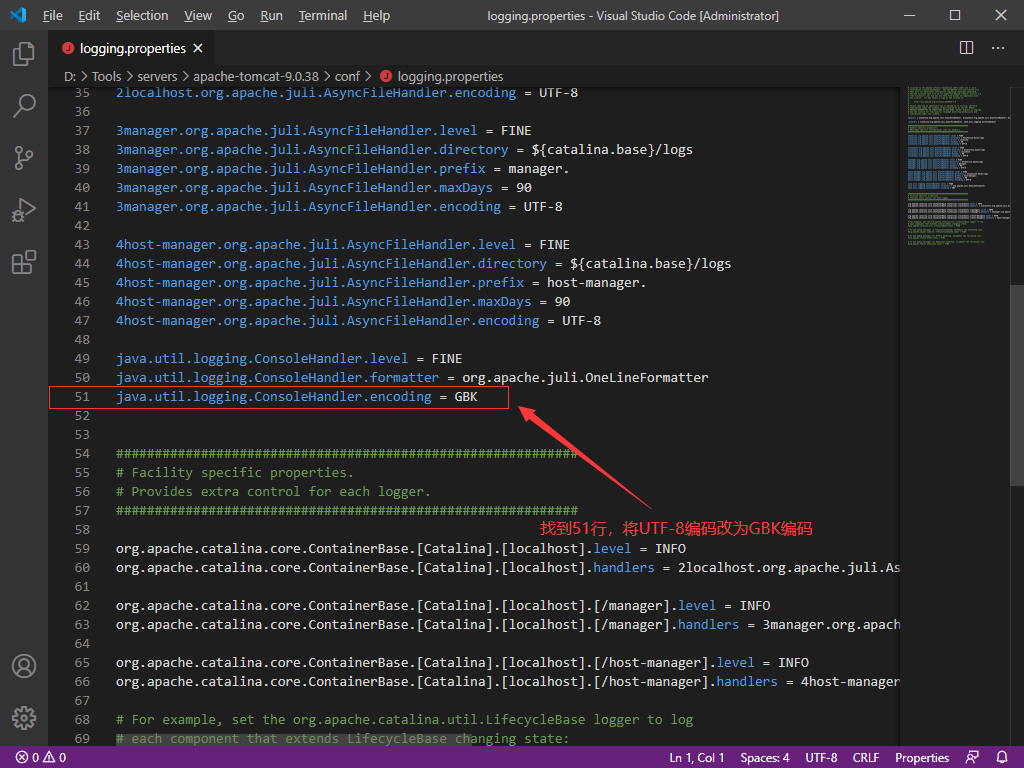This screenshot has height=768, width=1024.
Task: Open the Search view in activity bar
Action: click(x=24, y=106)
